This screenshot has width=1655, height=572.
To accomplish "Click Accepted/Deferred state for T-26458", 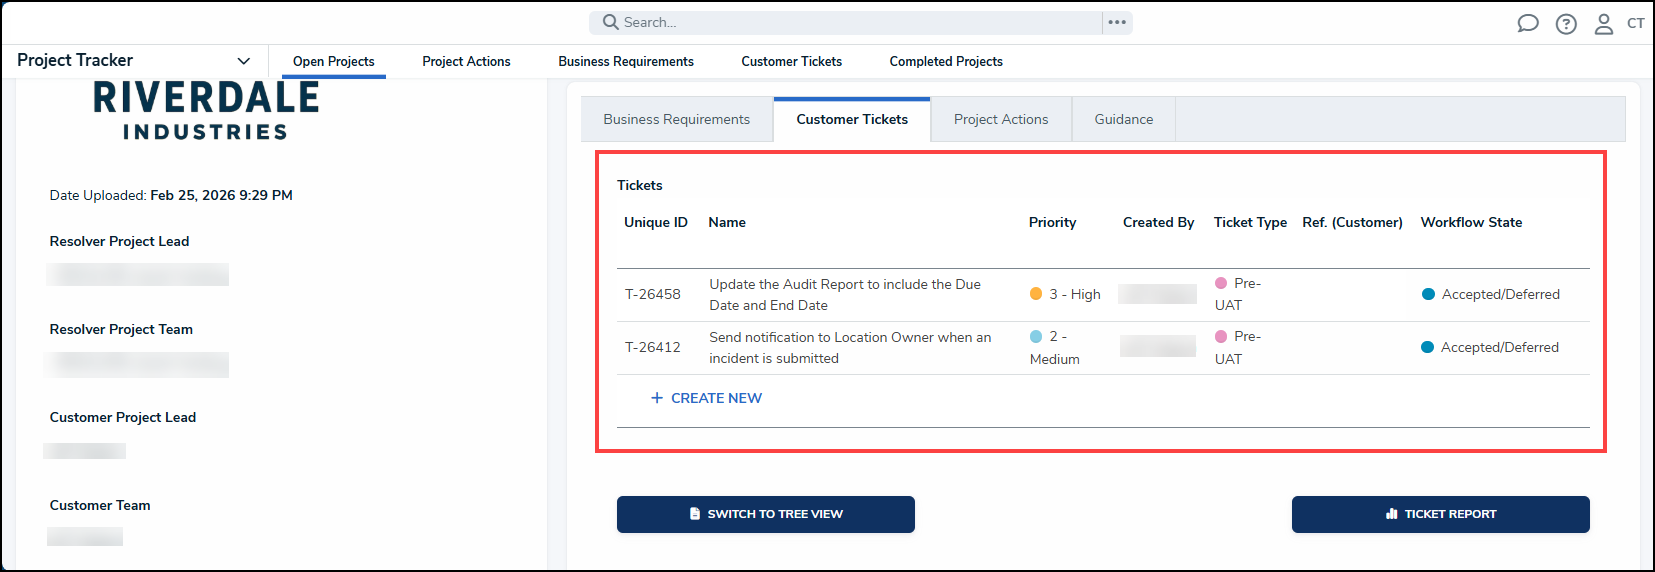I will click(1491, 294).
